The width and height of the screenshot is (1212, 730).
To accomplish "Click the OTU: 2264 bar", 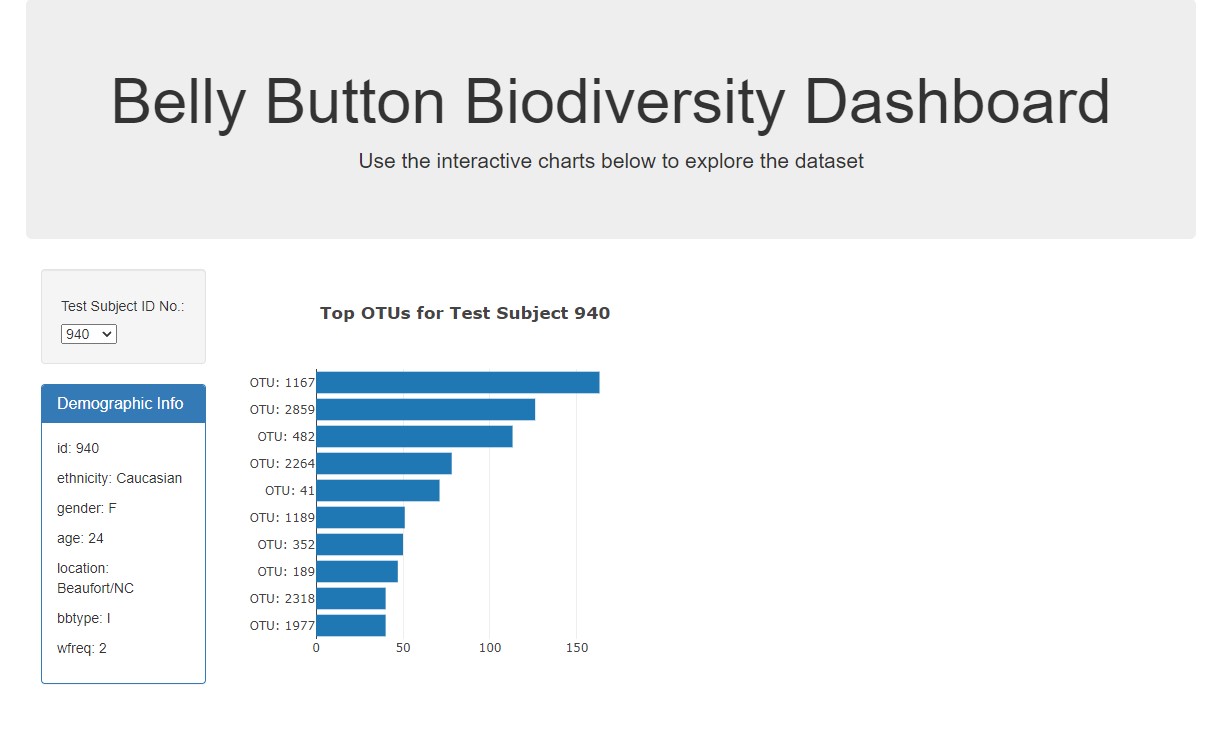I will [384, 463].
